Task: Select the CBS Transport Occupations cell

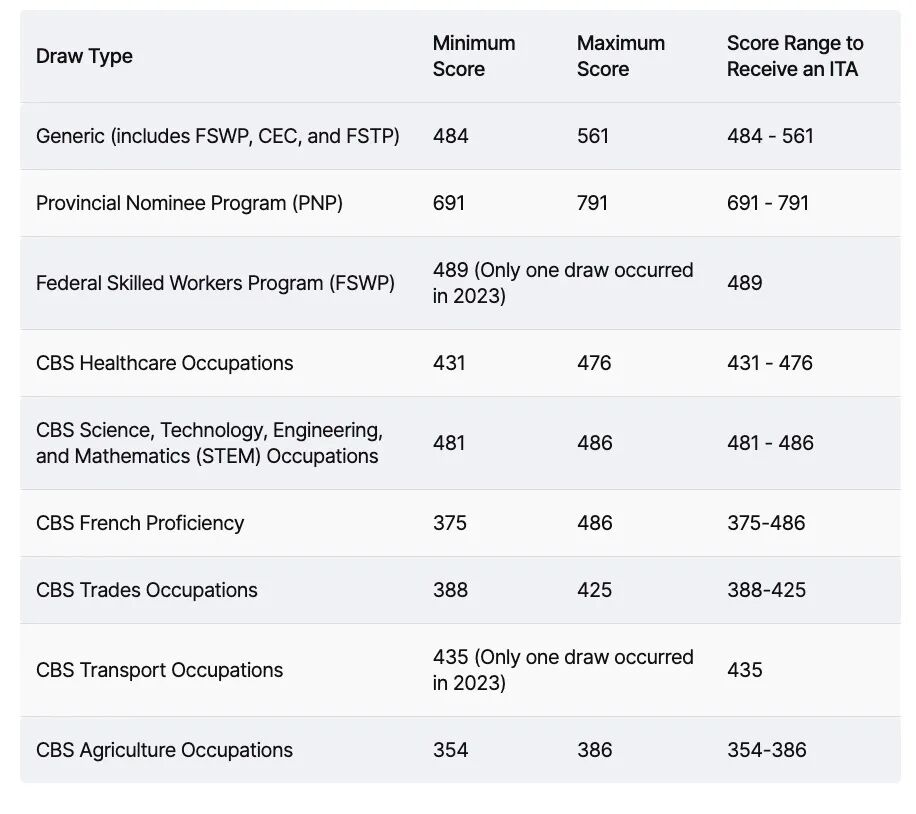Action: (159, 670)
